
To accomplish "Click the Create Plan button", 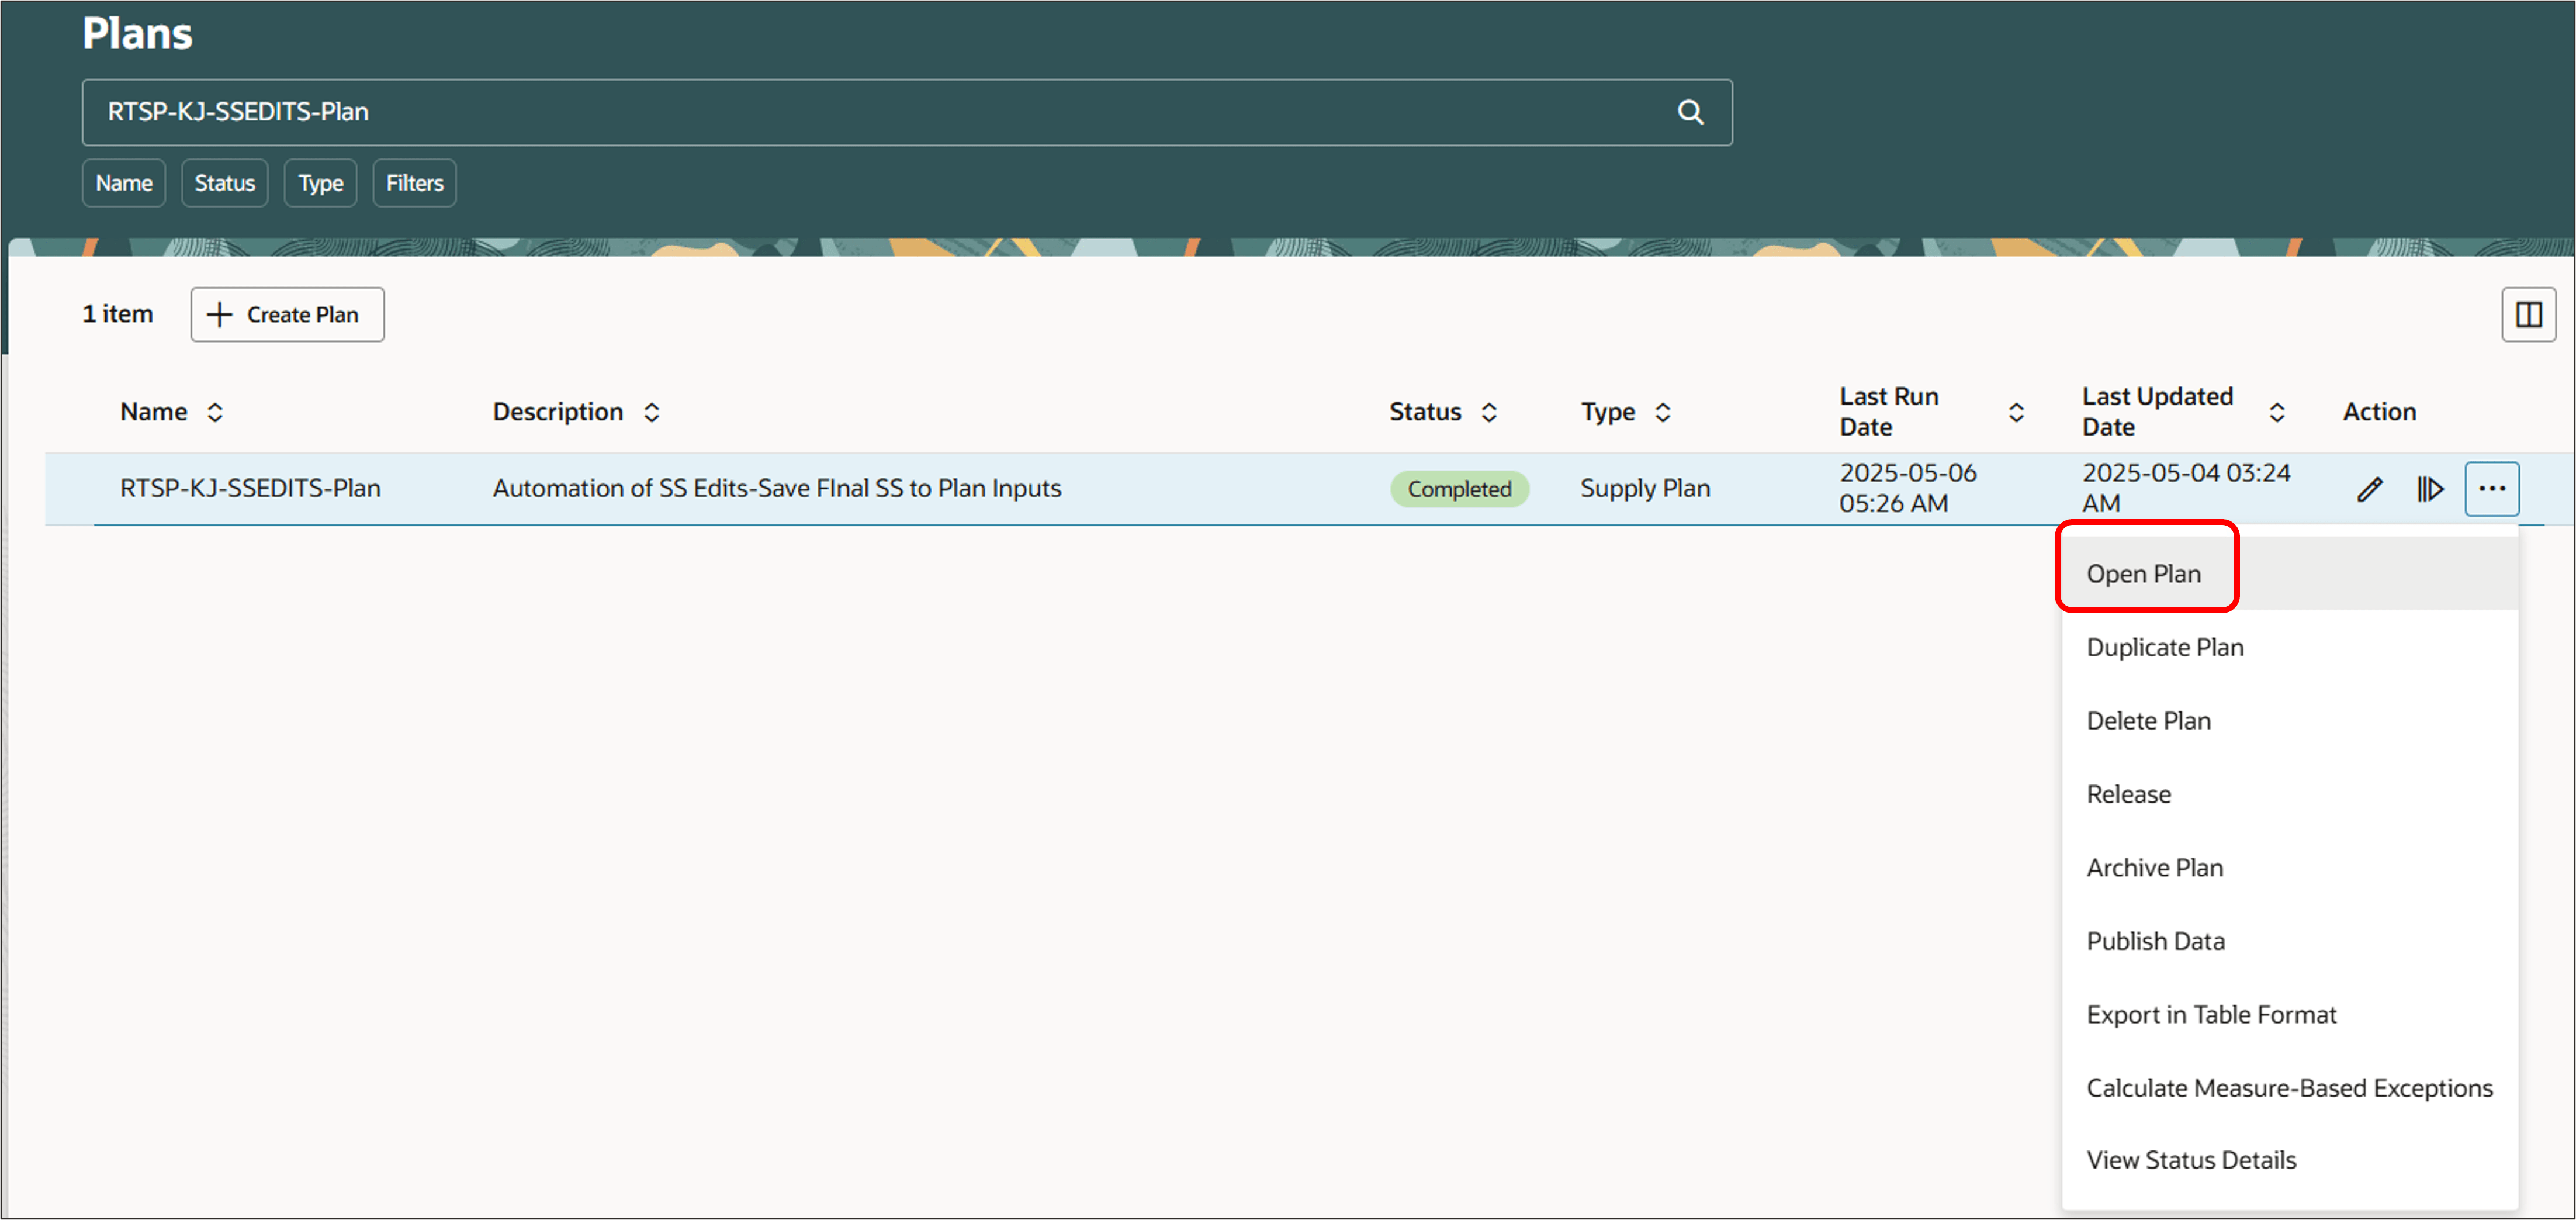I will [287, 315].
